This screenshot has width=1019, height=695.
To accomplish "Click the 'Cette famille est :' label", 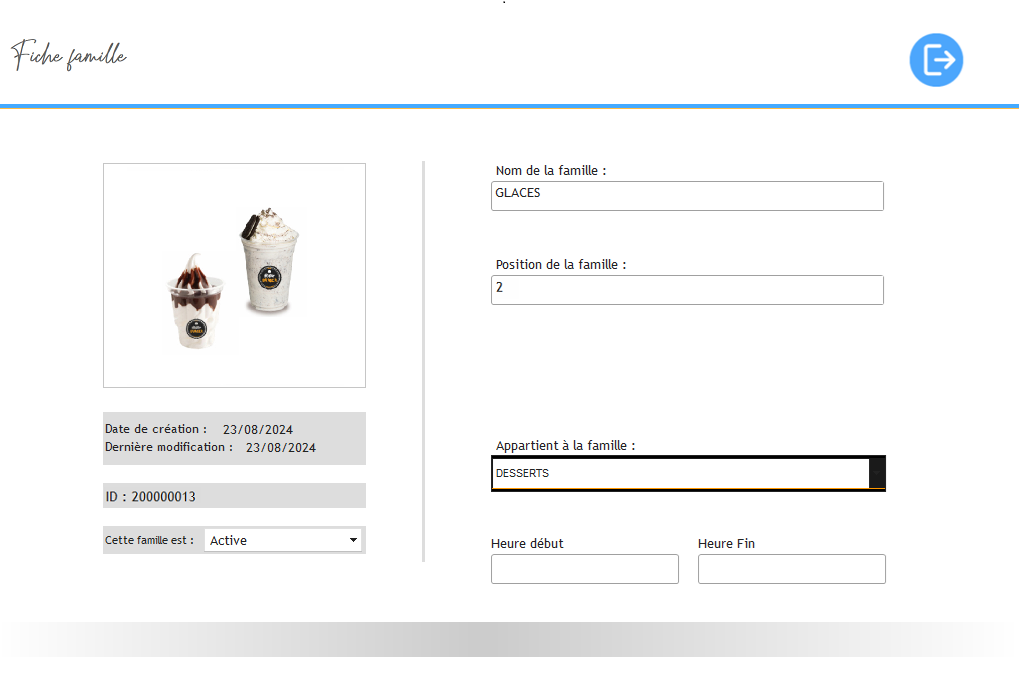I will pos(150,540).
